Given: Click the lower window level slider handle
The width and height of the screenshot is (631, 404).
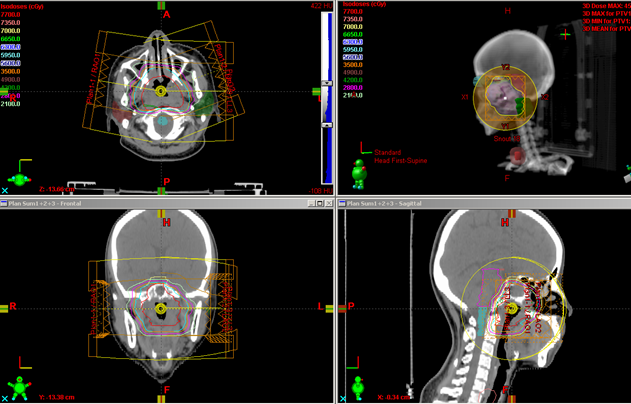Looking at the screenshot, I should [327, 126].
